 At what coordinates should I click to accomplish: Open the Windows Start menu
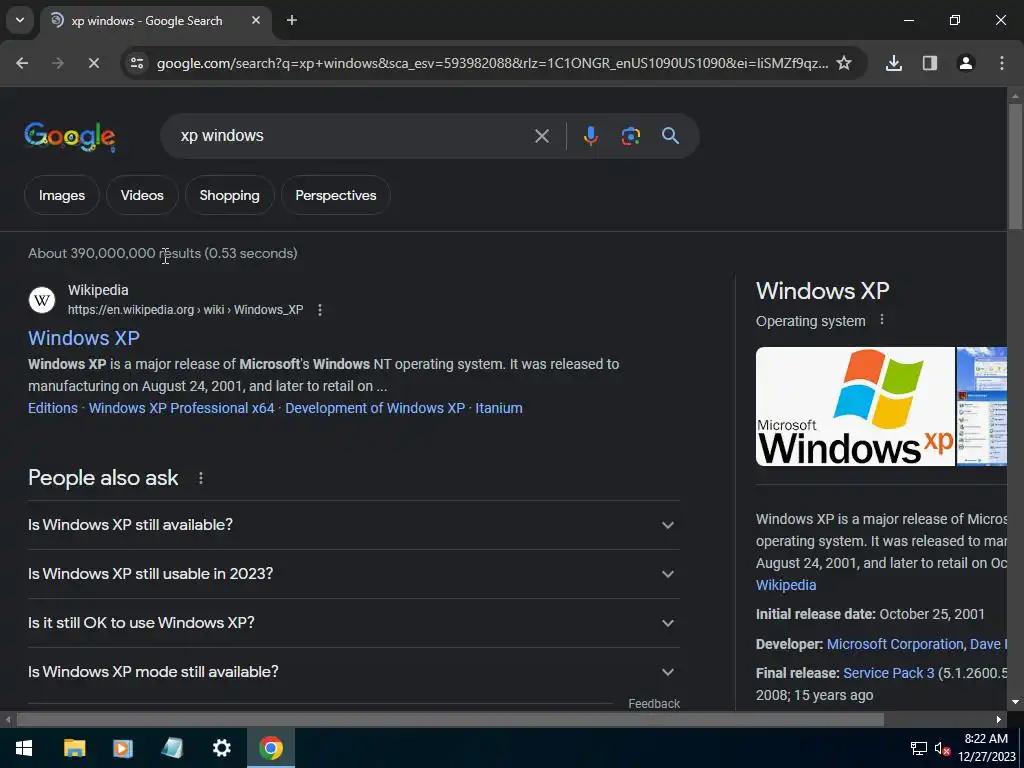pyautogui.click(x=24, y=748)
